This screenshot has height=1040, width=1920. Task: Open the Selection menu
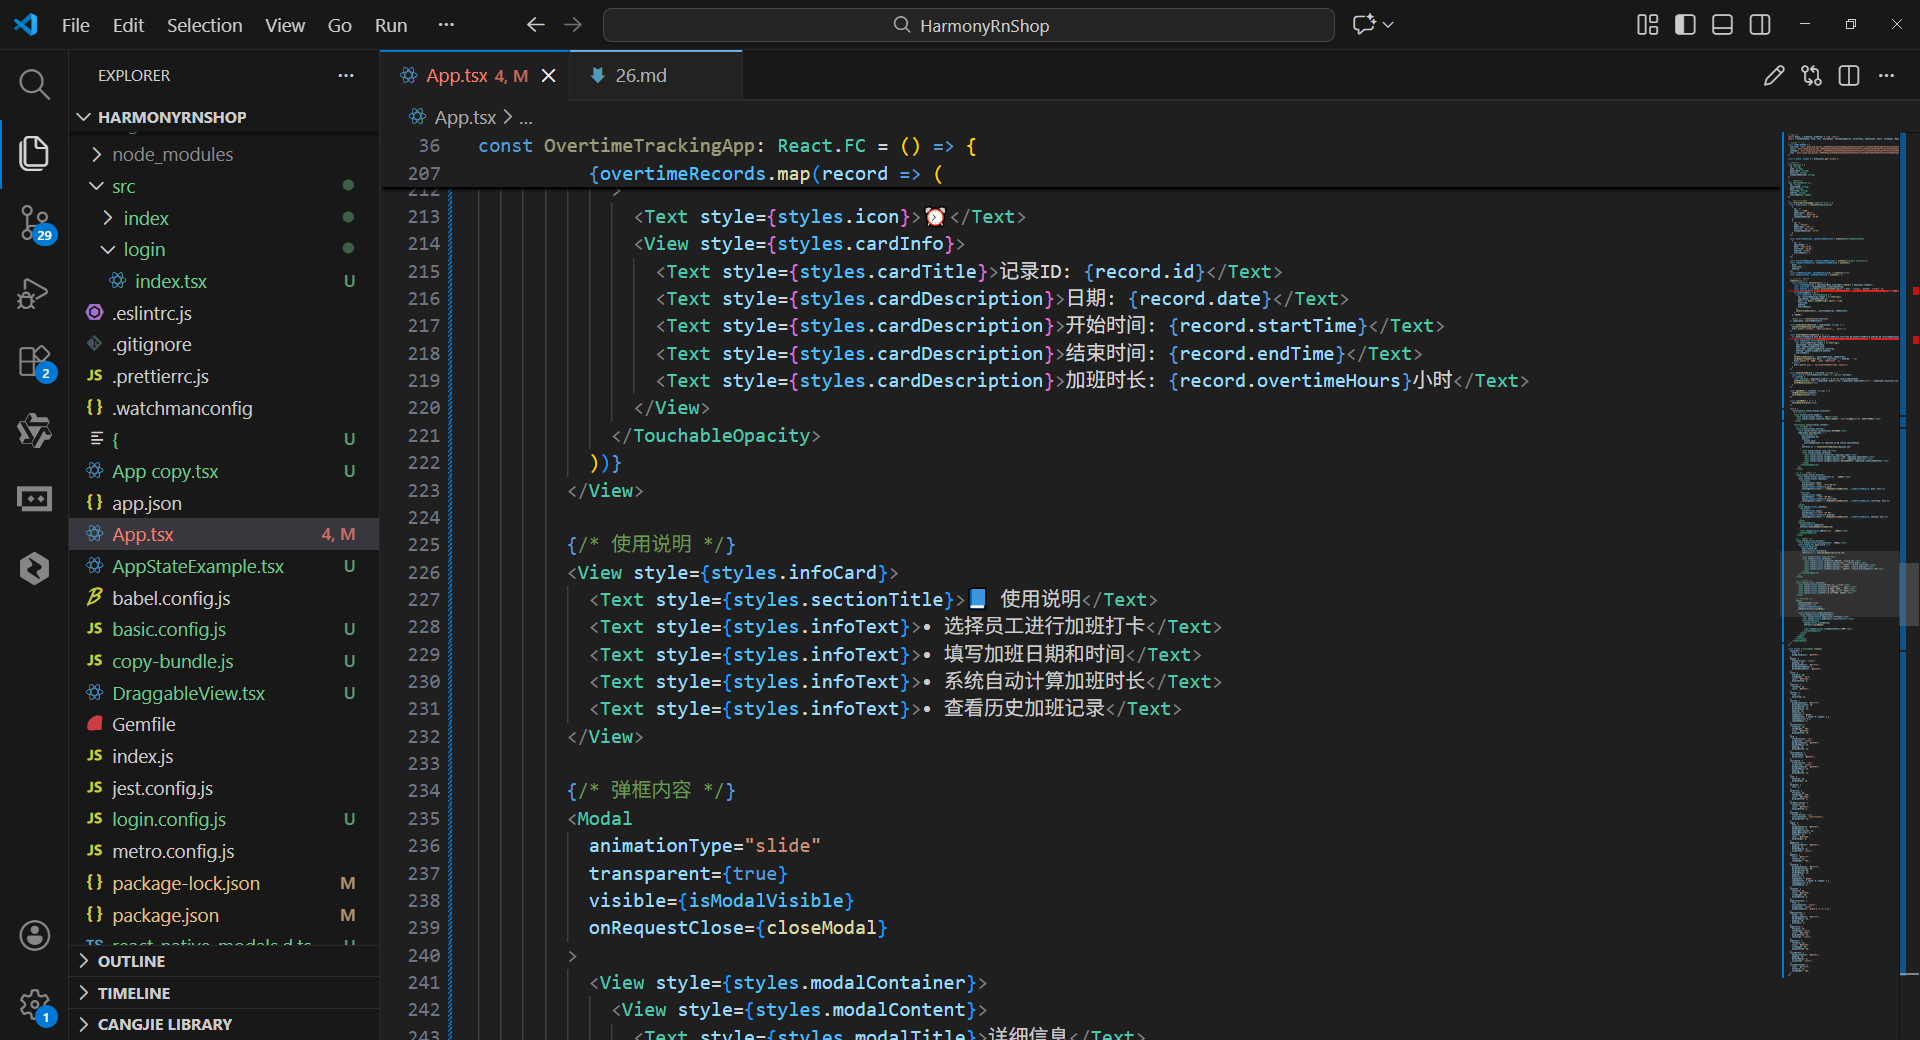click(x=204, y=25)
